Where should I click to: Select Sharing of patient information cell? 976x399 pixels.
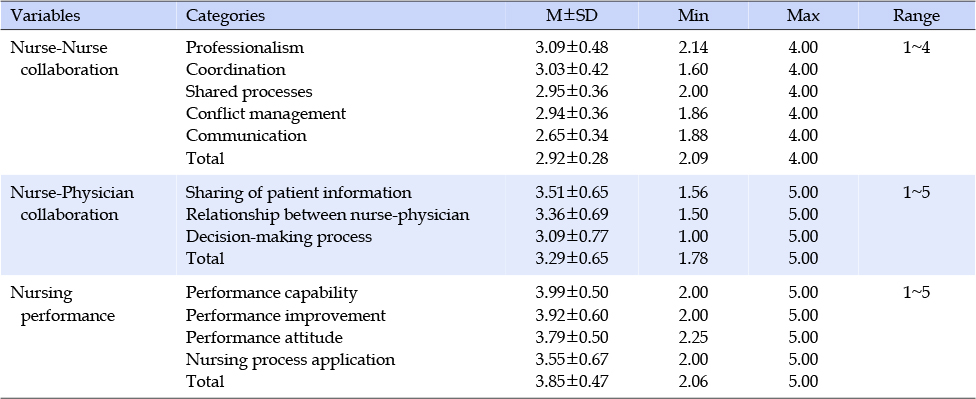point(299,193)
